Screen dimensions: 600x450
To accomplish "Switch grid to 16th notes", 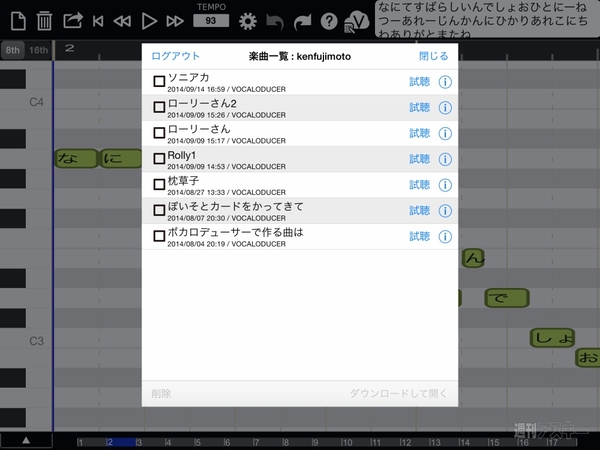I will pyautogui.click(x=38, y=50).
